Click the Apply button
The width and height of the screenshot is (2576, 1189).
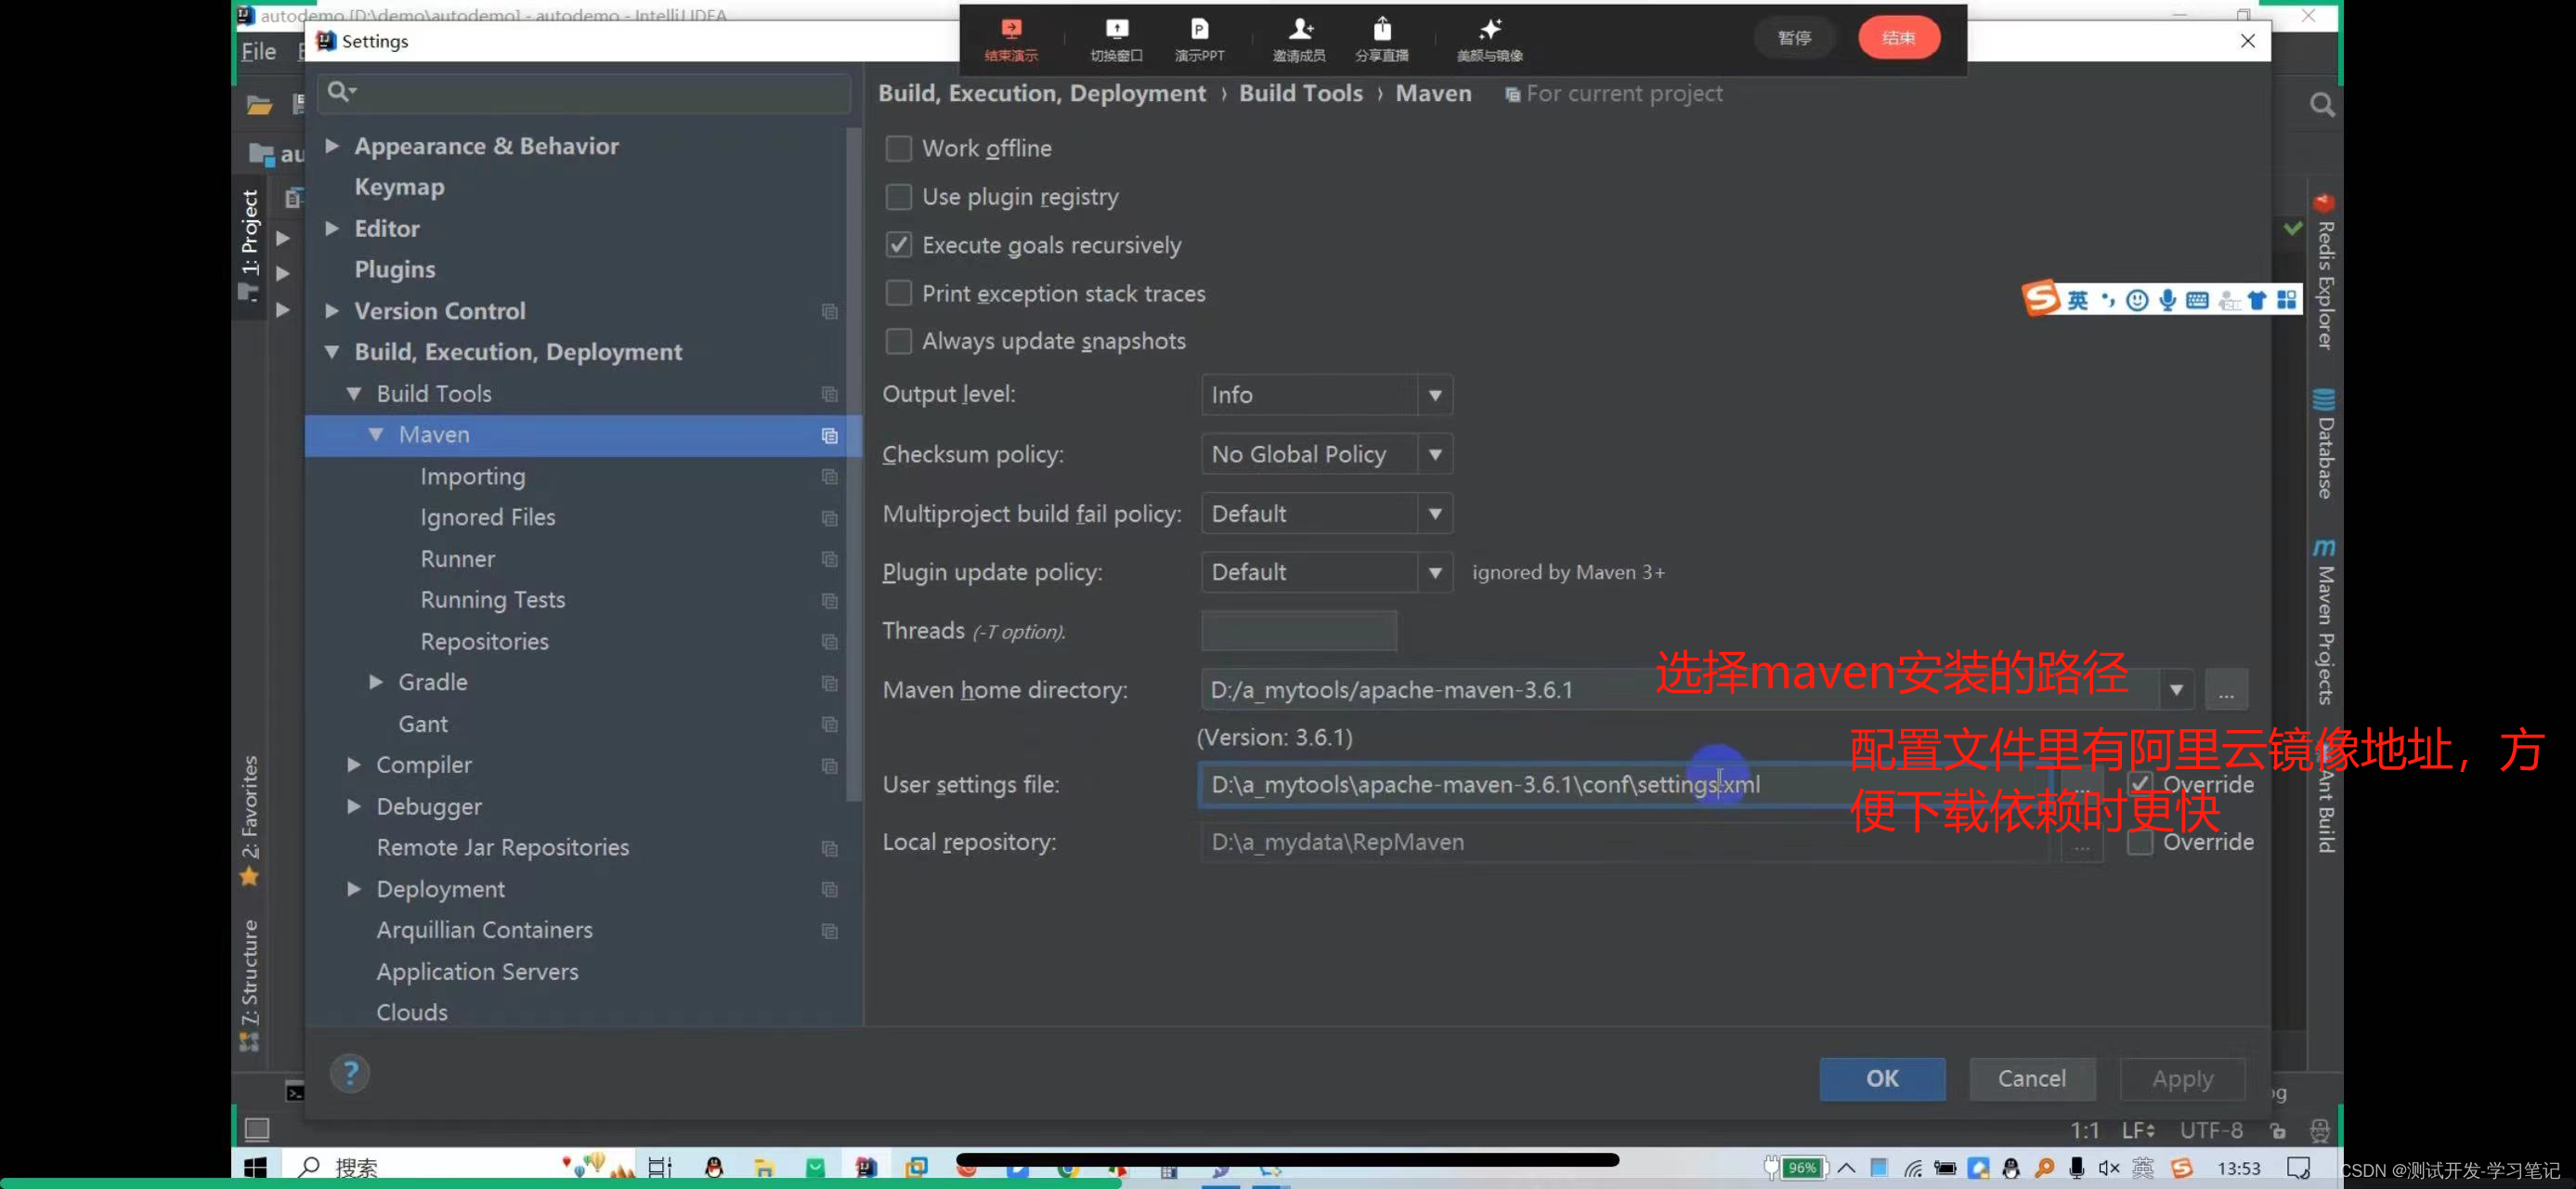coord(2182,1078)
